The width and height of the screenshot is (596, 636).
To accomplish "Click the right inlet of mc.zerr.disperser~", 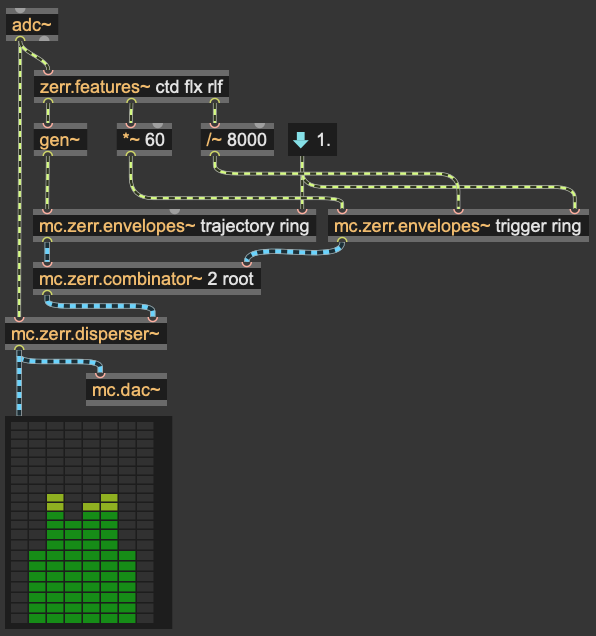I will 153,319.
